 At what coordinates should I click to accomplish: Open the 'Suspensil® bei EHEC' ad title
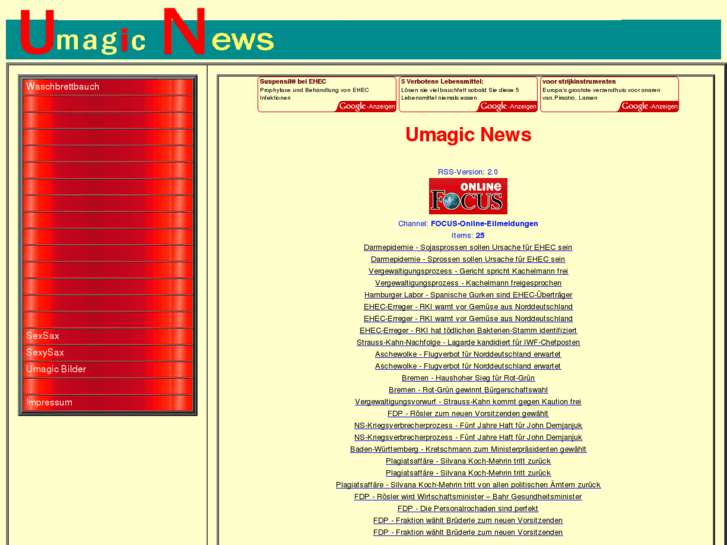[x=293, y=82]
